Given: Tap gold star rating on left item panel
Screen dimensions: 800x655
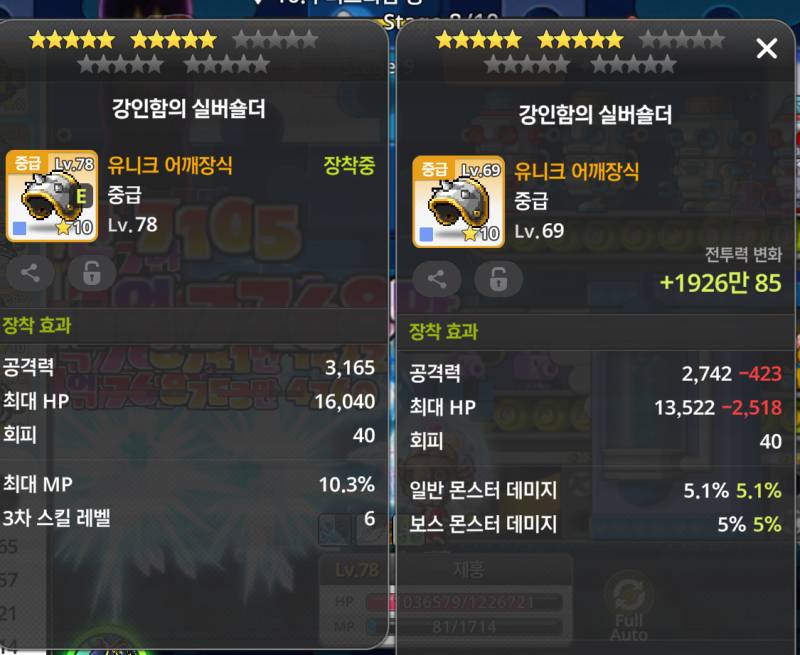Looking at the screenshot, I should coord(122,39).
